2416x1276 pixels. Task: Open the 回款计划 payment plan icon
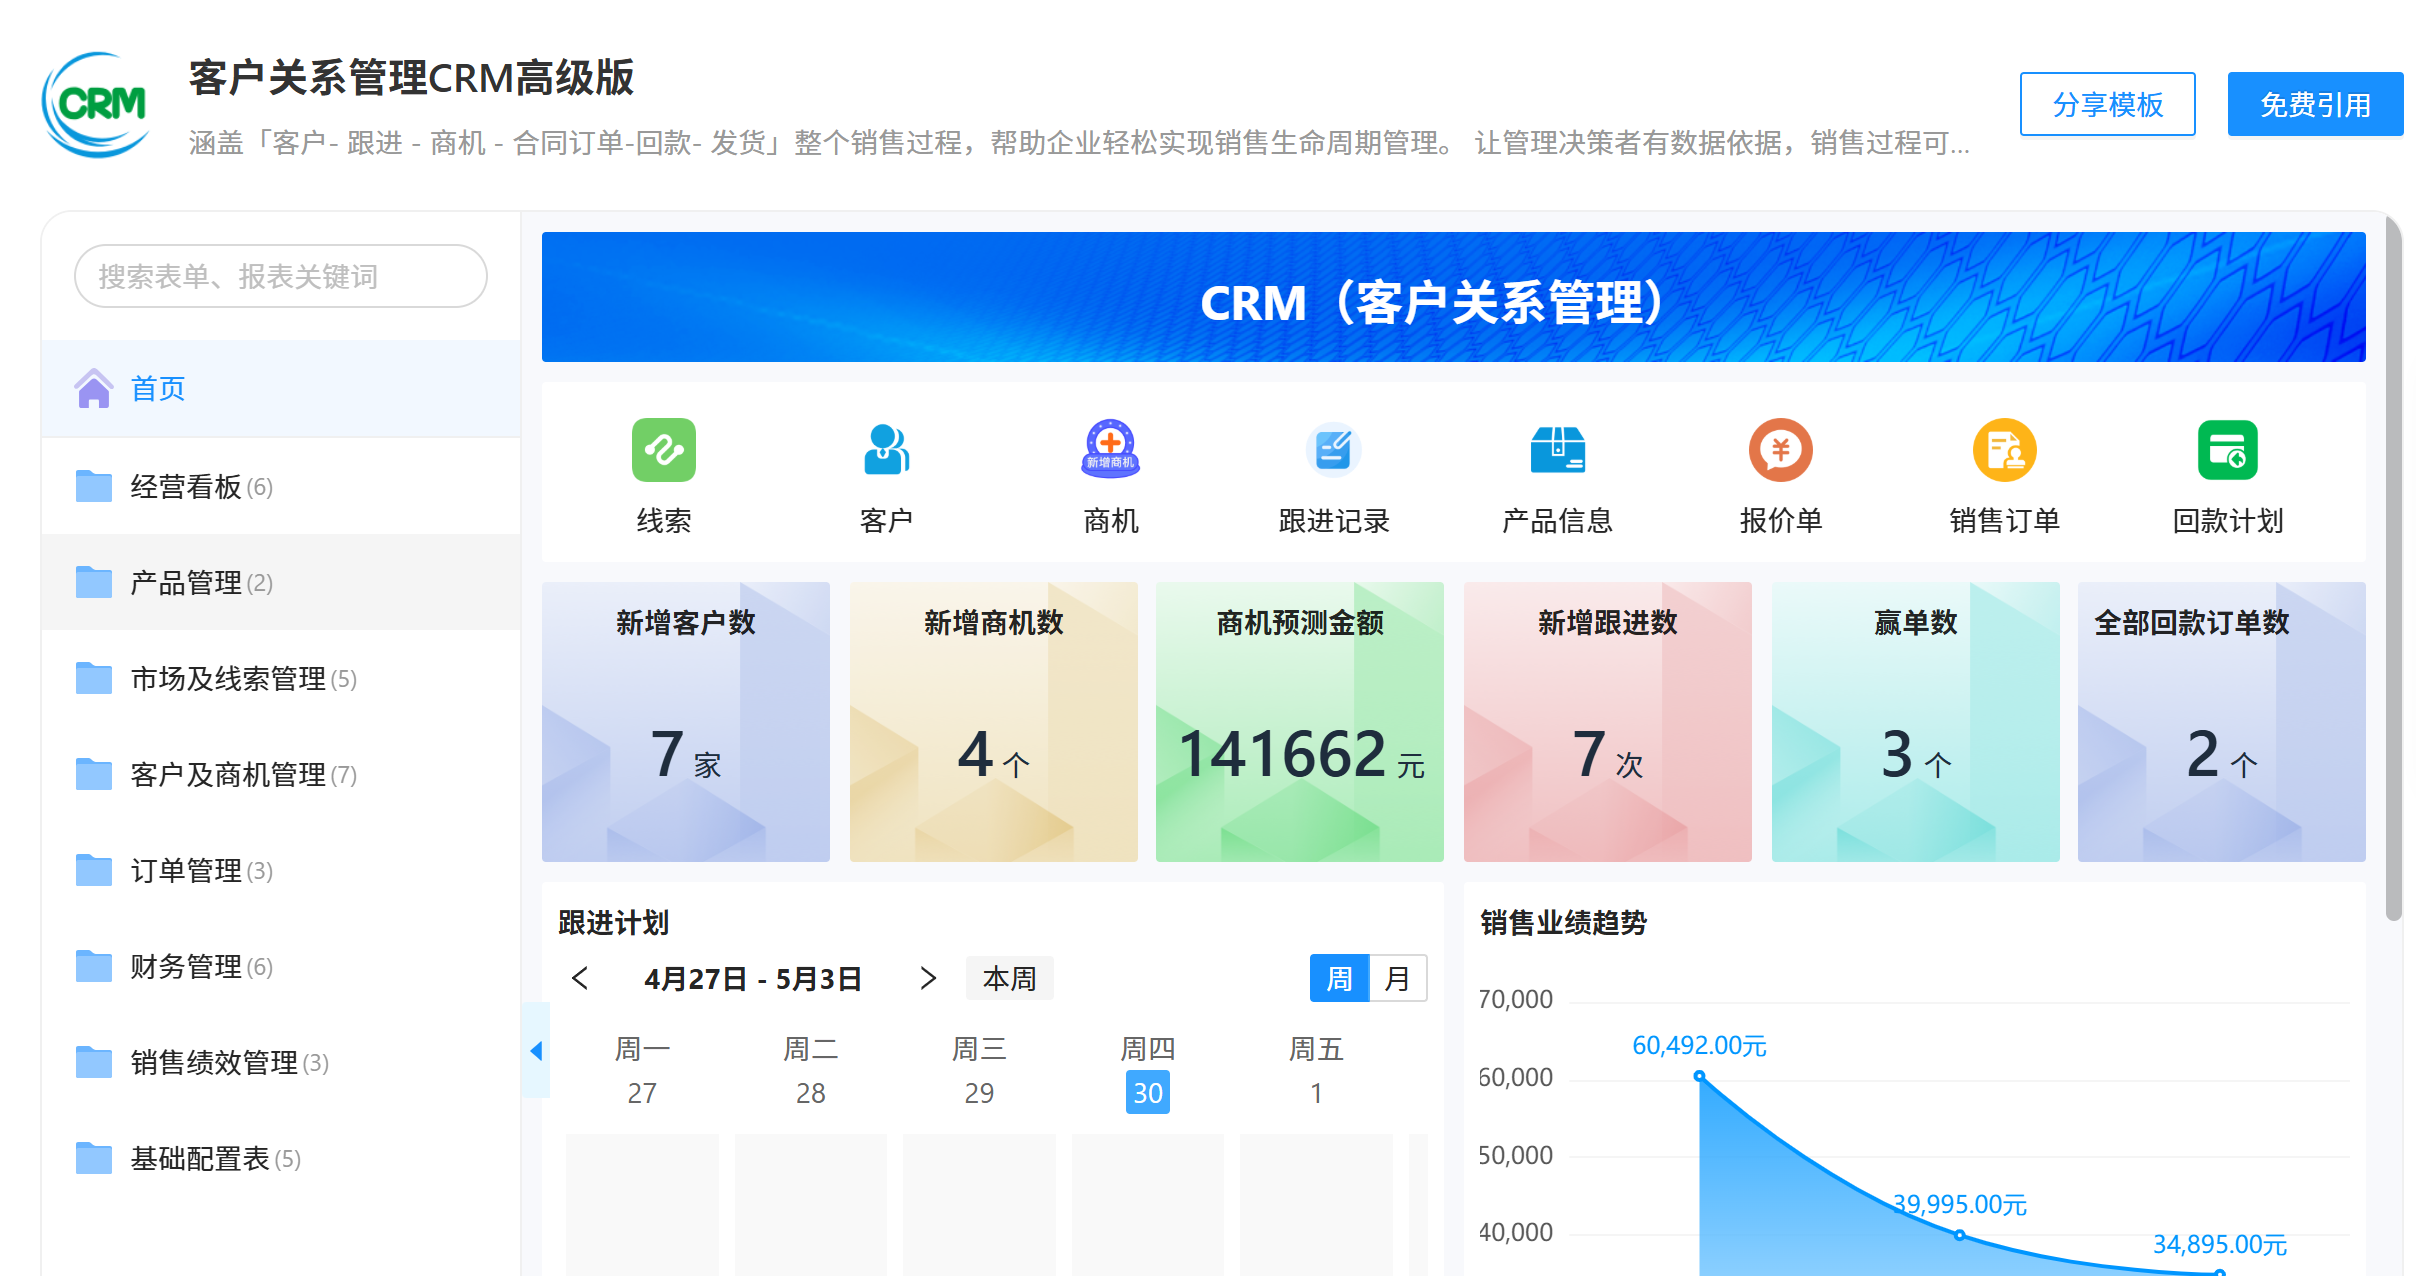[x=2228, y=450]
